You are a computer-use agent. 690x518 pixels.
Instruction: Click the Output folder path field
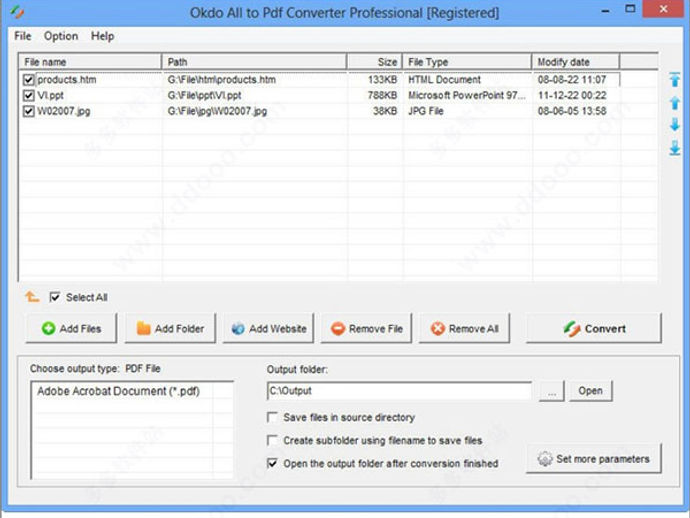[x=399, y=391]
